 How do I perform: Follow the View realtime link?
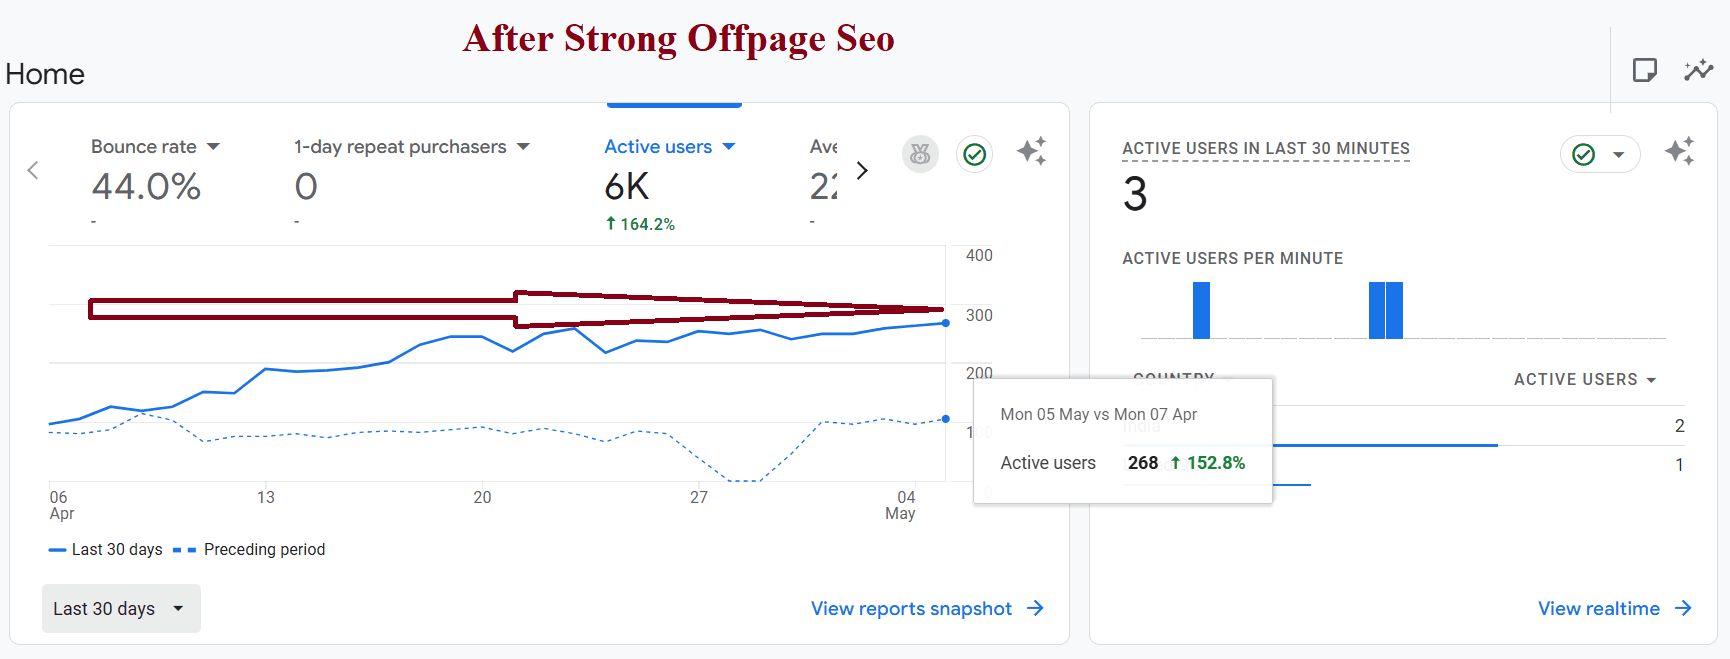click(1613, 609)
